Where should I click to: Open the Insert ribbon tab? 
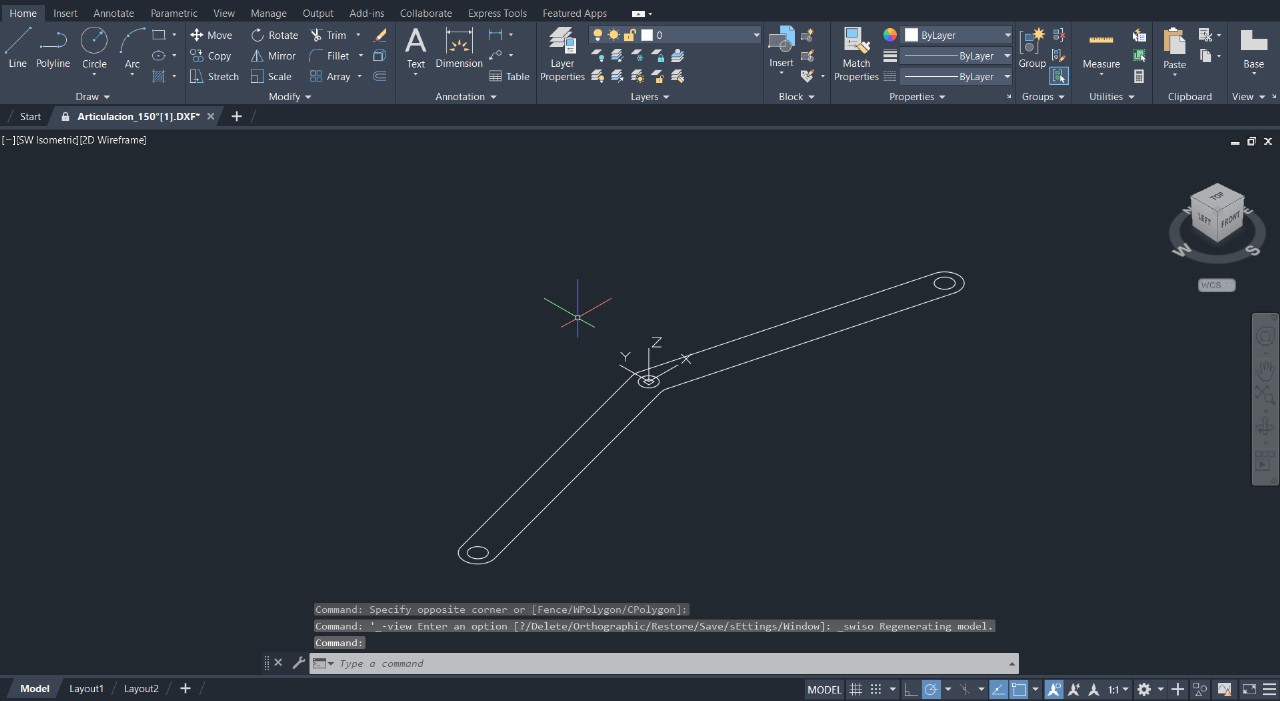(65, 13)
